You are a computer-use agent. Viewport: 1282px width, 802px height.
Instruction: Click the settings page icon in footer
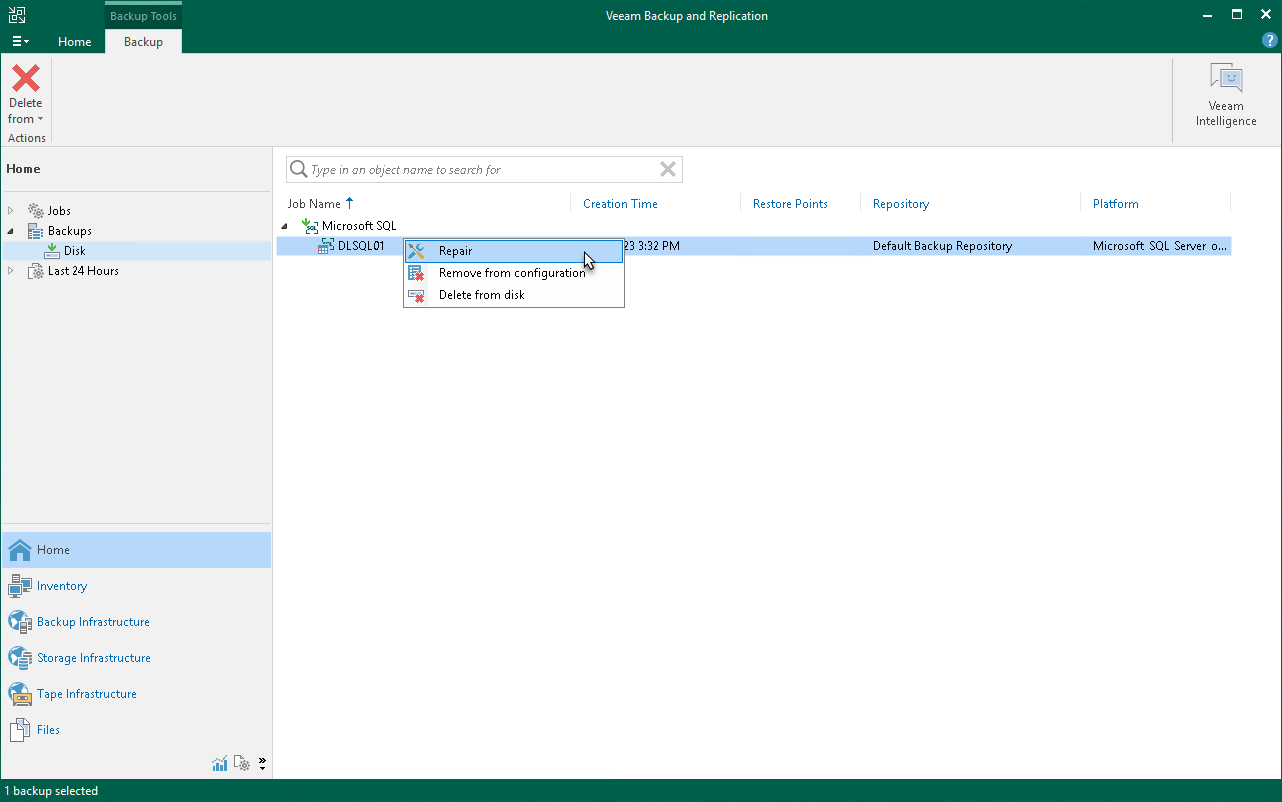point(241,764)
